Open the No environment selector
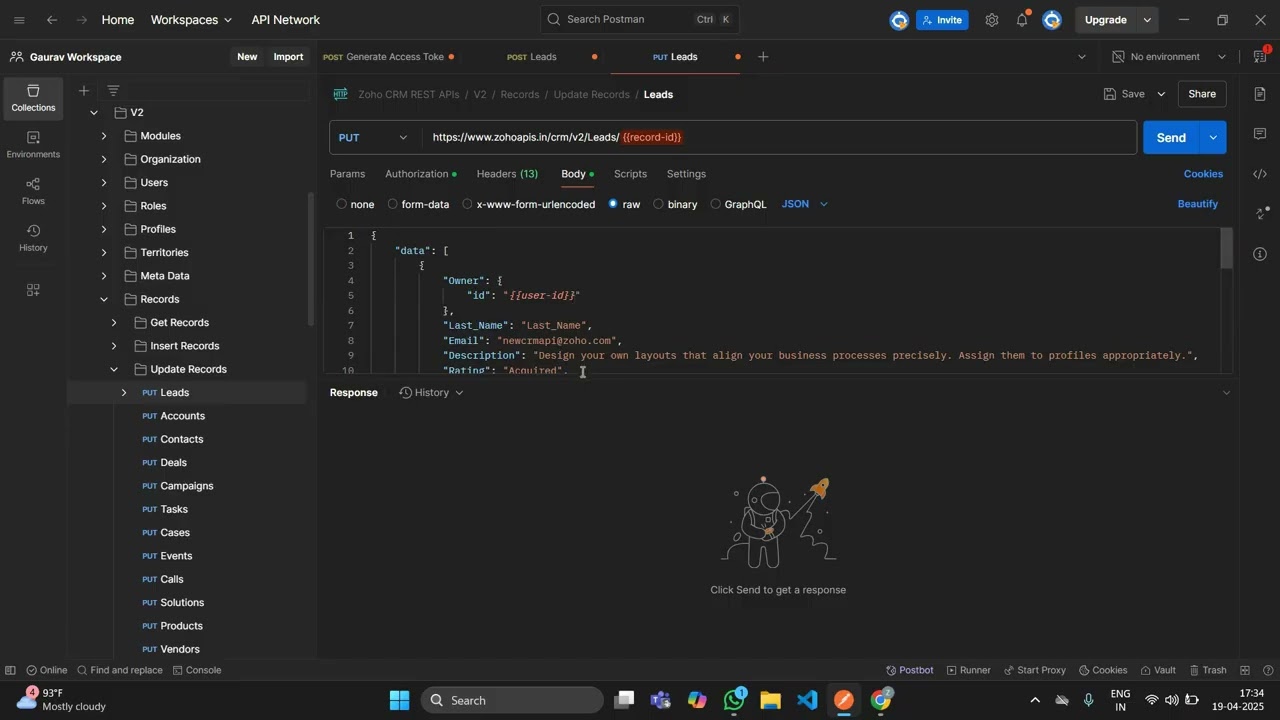 [1169, 57]
